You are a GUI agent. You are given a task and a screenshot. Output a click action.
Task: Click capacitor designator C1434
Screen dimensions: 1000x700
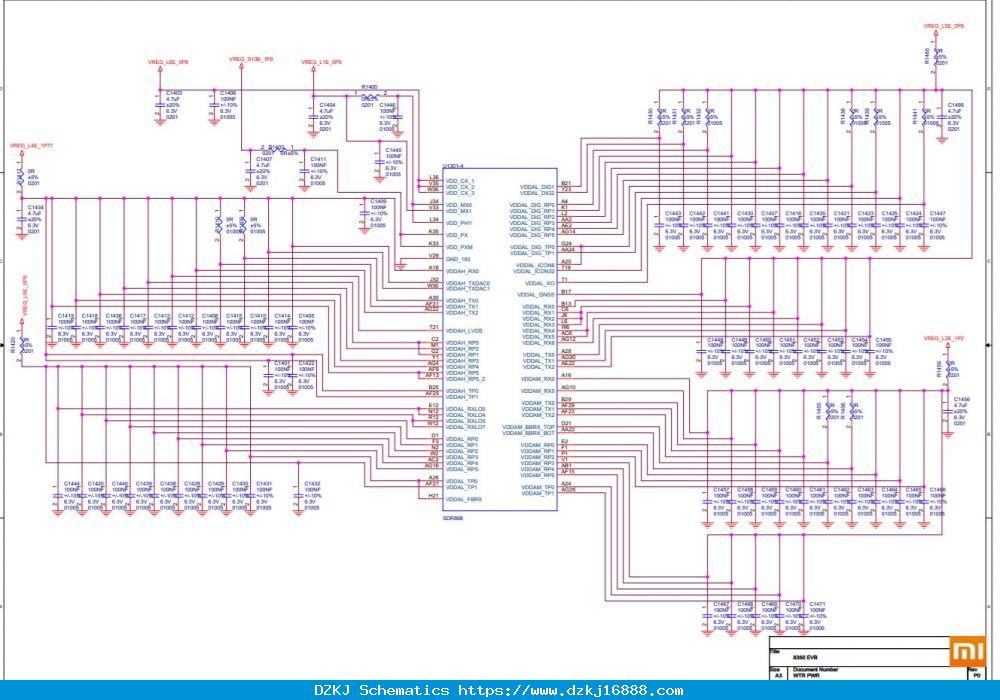click(x=36, y=207)
